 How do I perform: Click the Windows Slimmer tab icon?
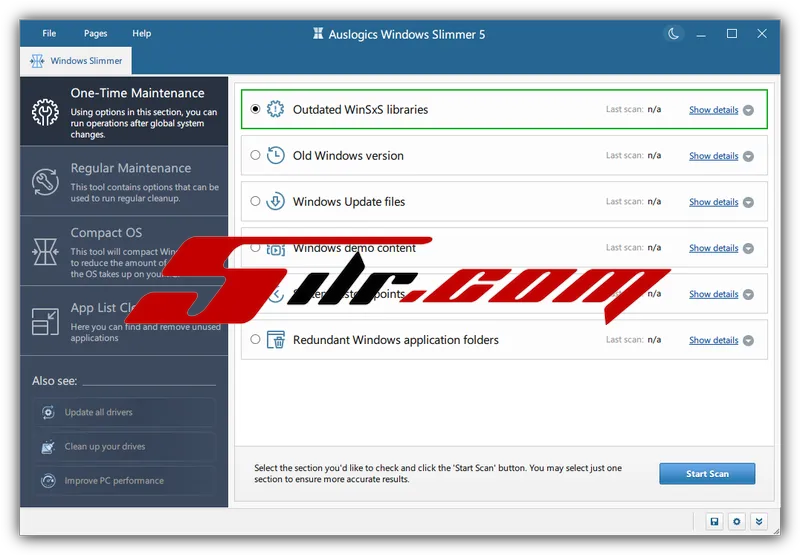37,61
